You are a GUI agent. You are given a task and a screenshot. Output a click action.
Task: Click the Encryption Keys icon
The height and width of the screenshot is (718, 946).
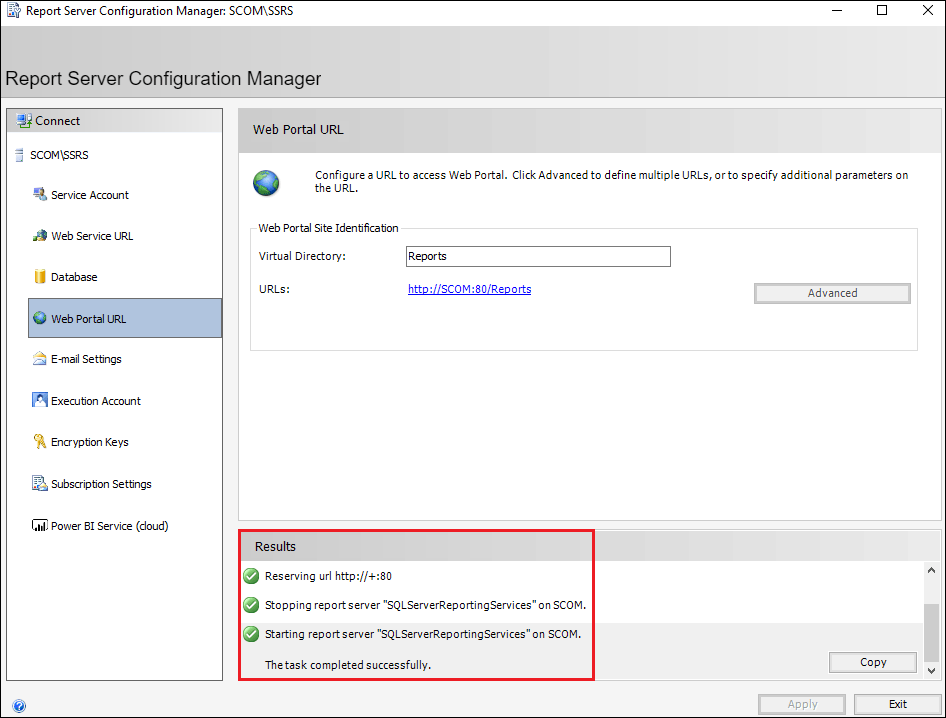[x=40, y=442]
